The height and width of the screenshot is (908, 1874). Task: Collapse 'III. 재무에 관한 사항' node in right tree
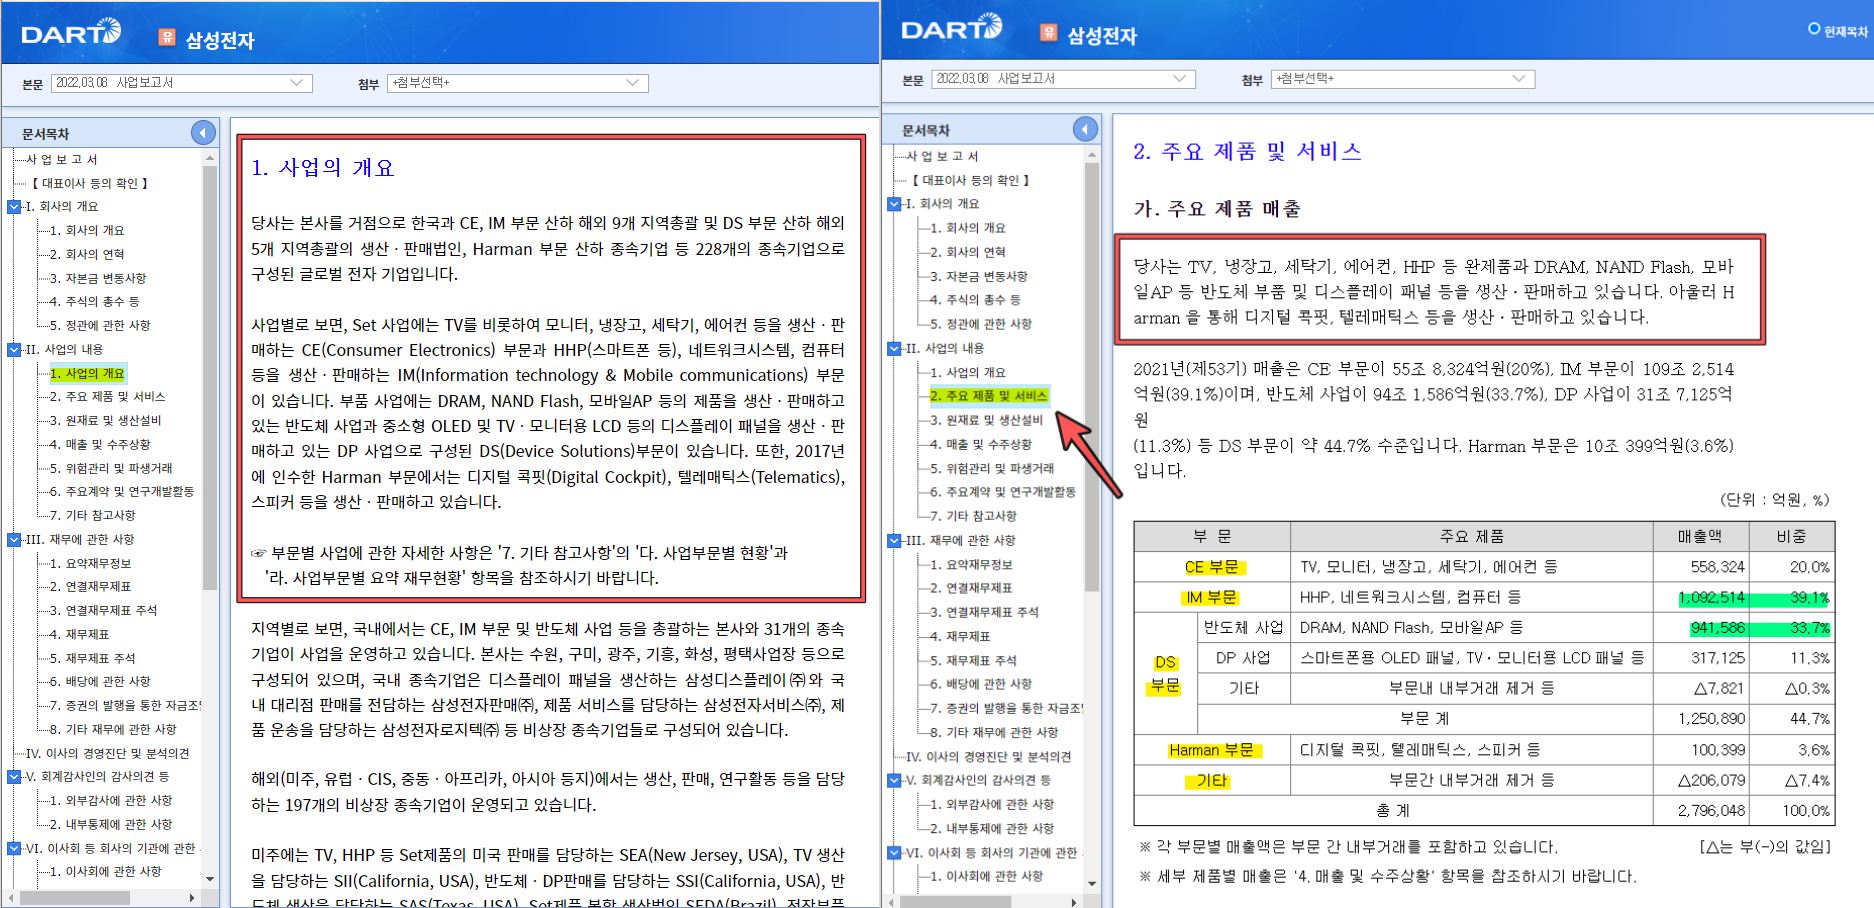tap(894, 541)
